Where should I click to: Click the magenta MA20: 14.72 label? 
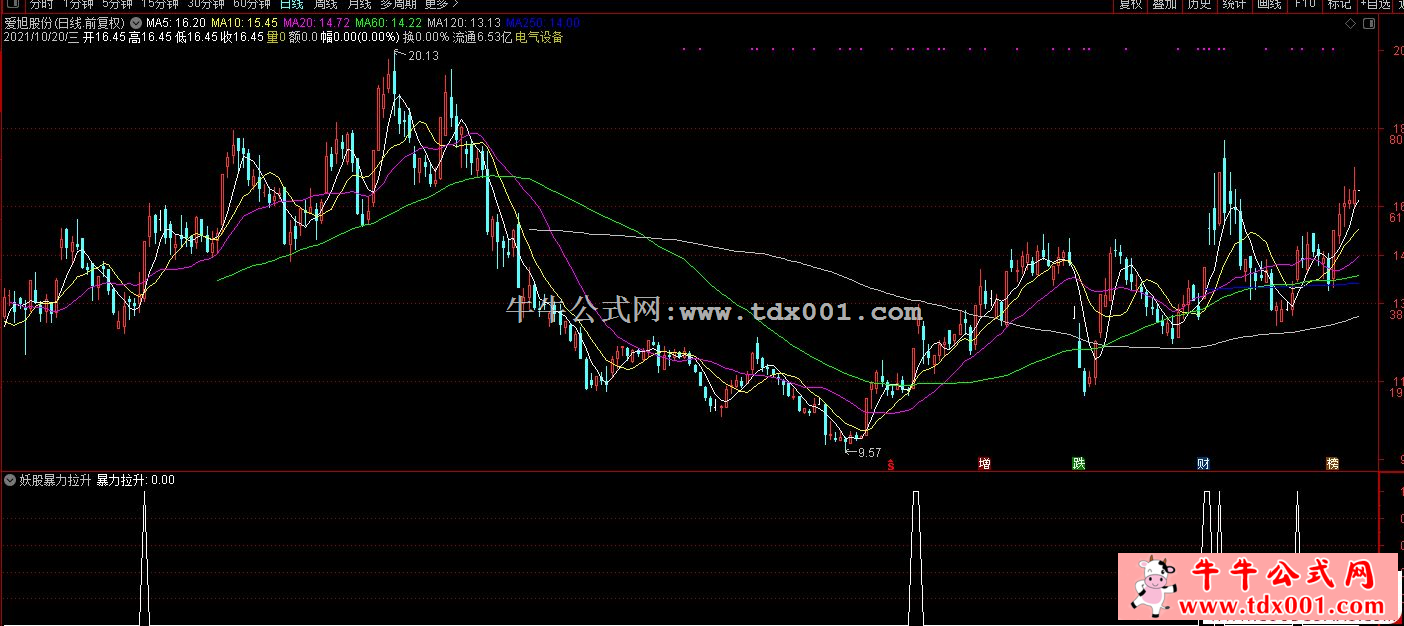click(316, 22)
